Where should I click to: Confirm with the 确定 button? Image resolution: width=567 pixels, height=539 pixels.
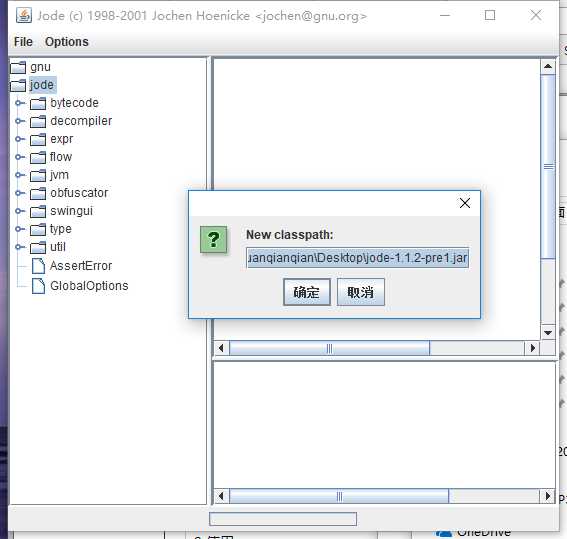(x=307, y=292)
